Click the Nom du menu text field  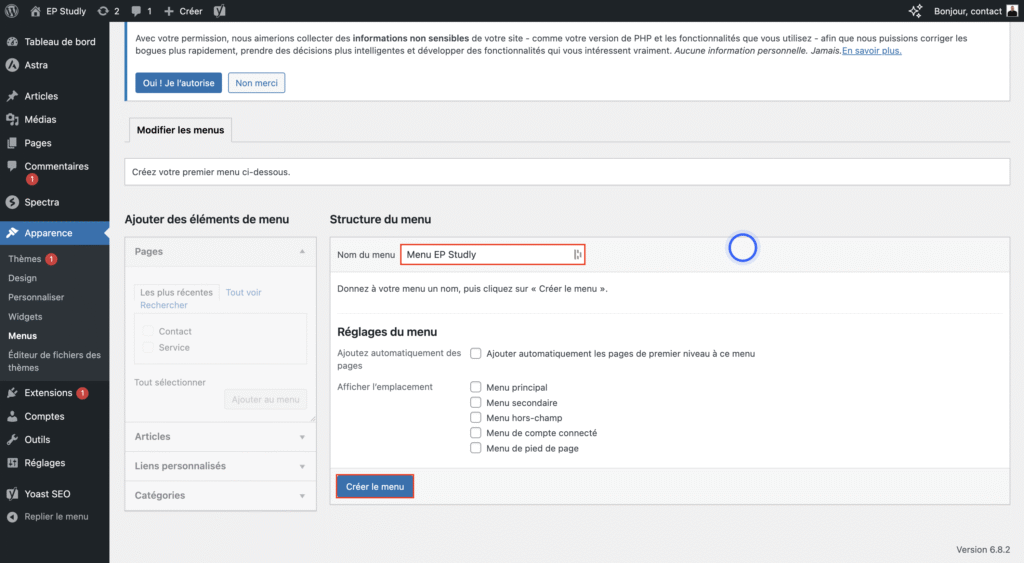pos(487,255)
